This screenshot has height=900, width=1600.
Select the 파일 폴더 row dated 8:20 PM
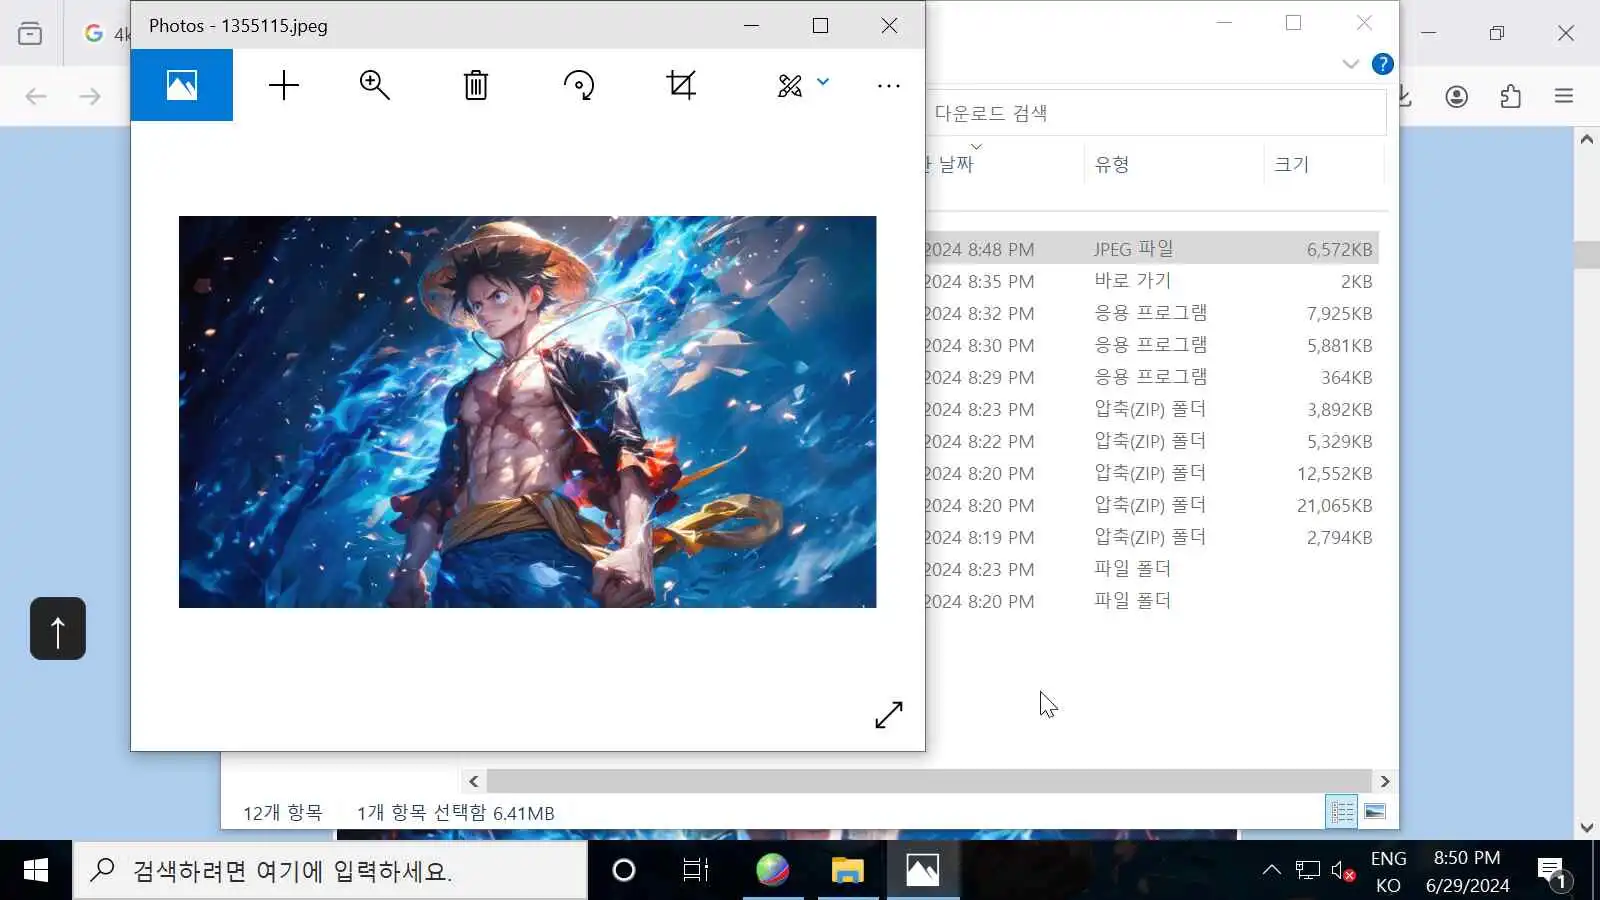[x=1152, y=601]
